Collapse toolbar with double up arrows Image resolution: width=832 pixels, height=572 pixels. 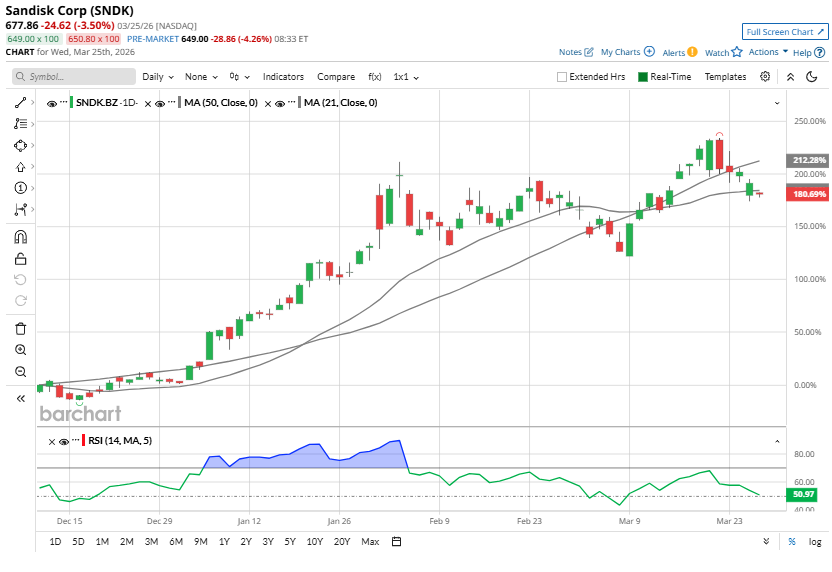tap(790, 77)
